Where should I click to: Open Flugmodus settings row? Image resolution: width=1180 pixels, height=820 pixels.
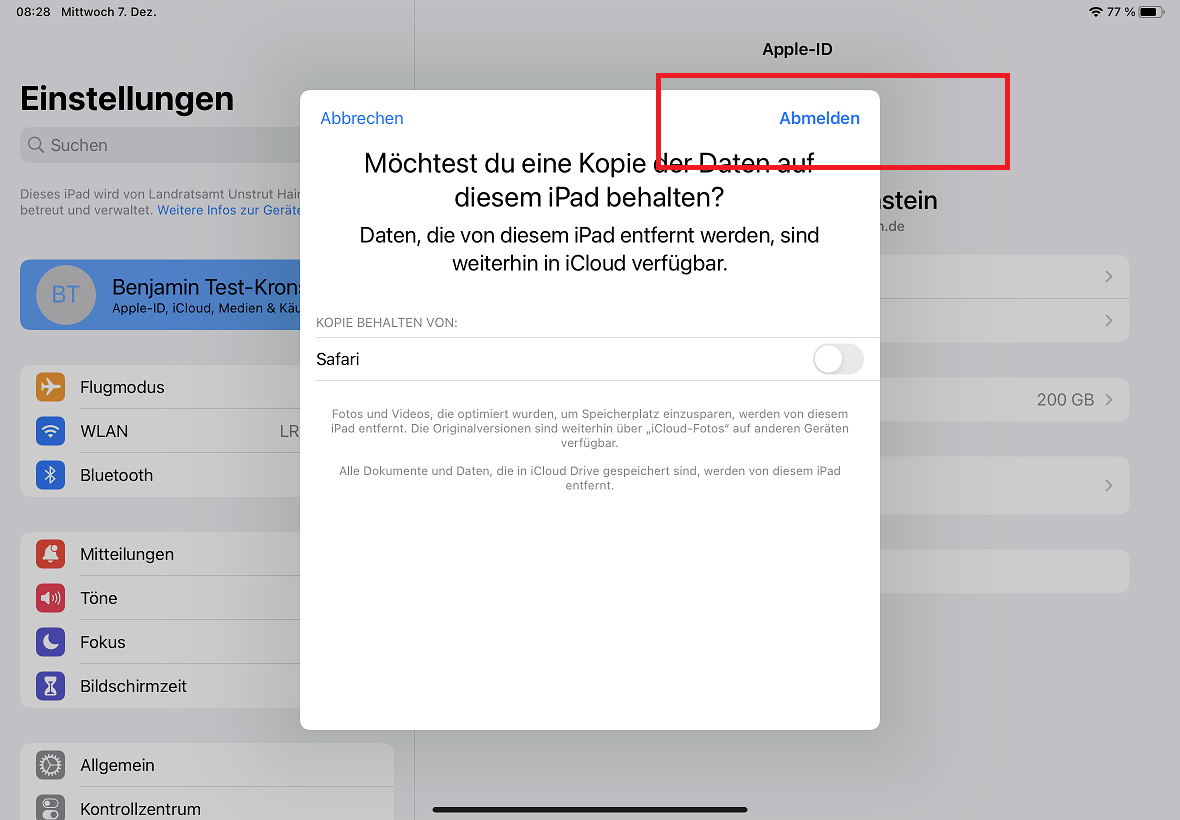click(160, 387)
